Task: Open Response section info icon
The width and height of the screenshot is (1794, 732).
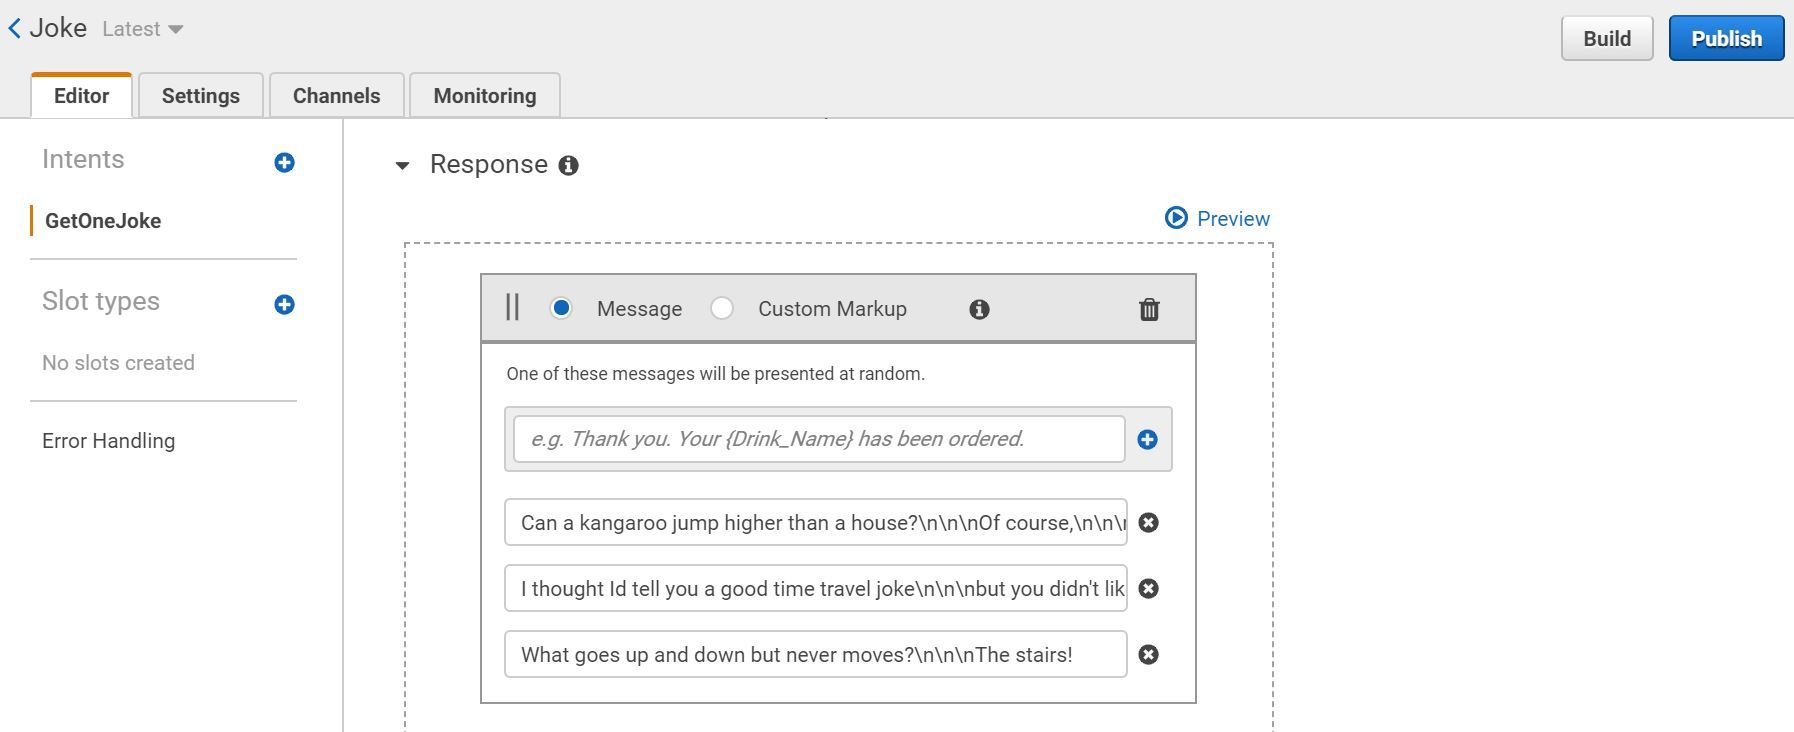Action: tap(568, 165)
